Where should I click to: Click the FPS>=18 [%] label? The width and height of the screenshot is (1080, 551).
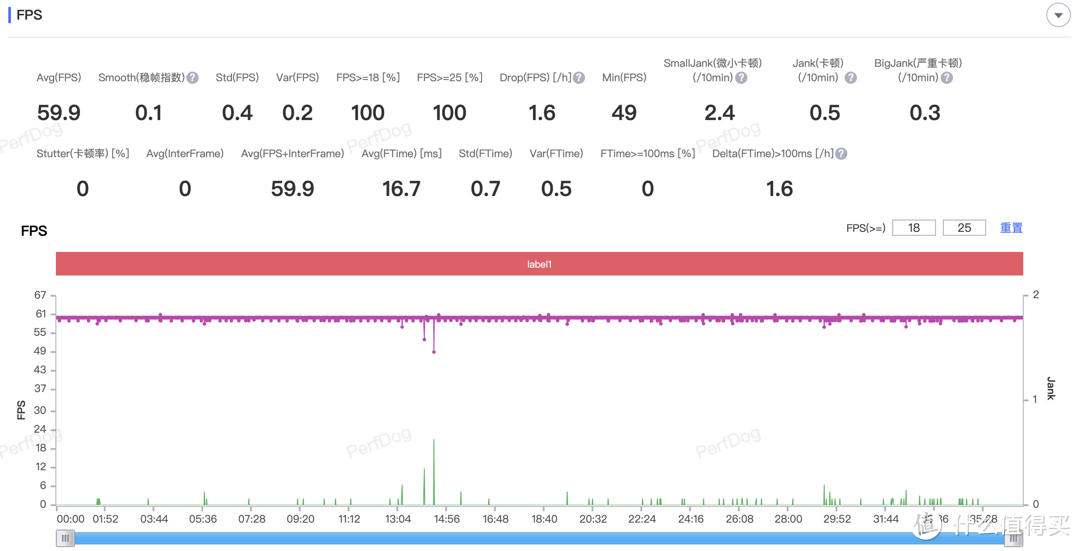368,78
